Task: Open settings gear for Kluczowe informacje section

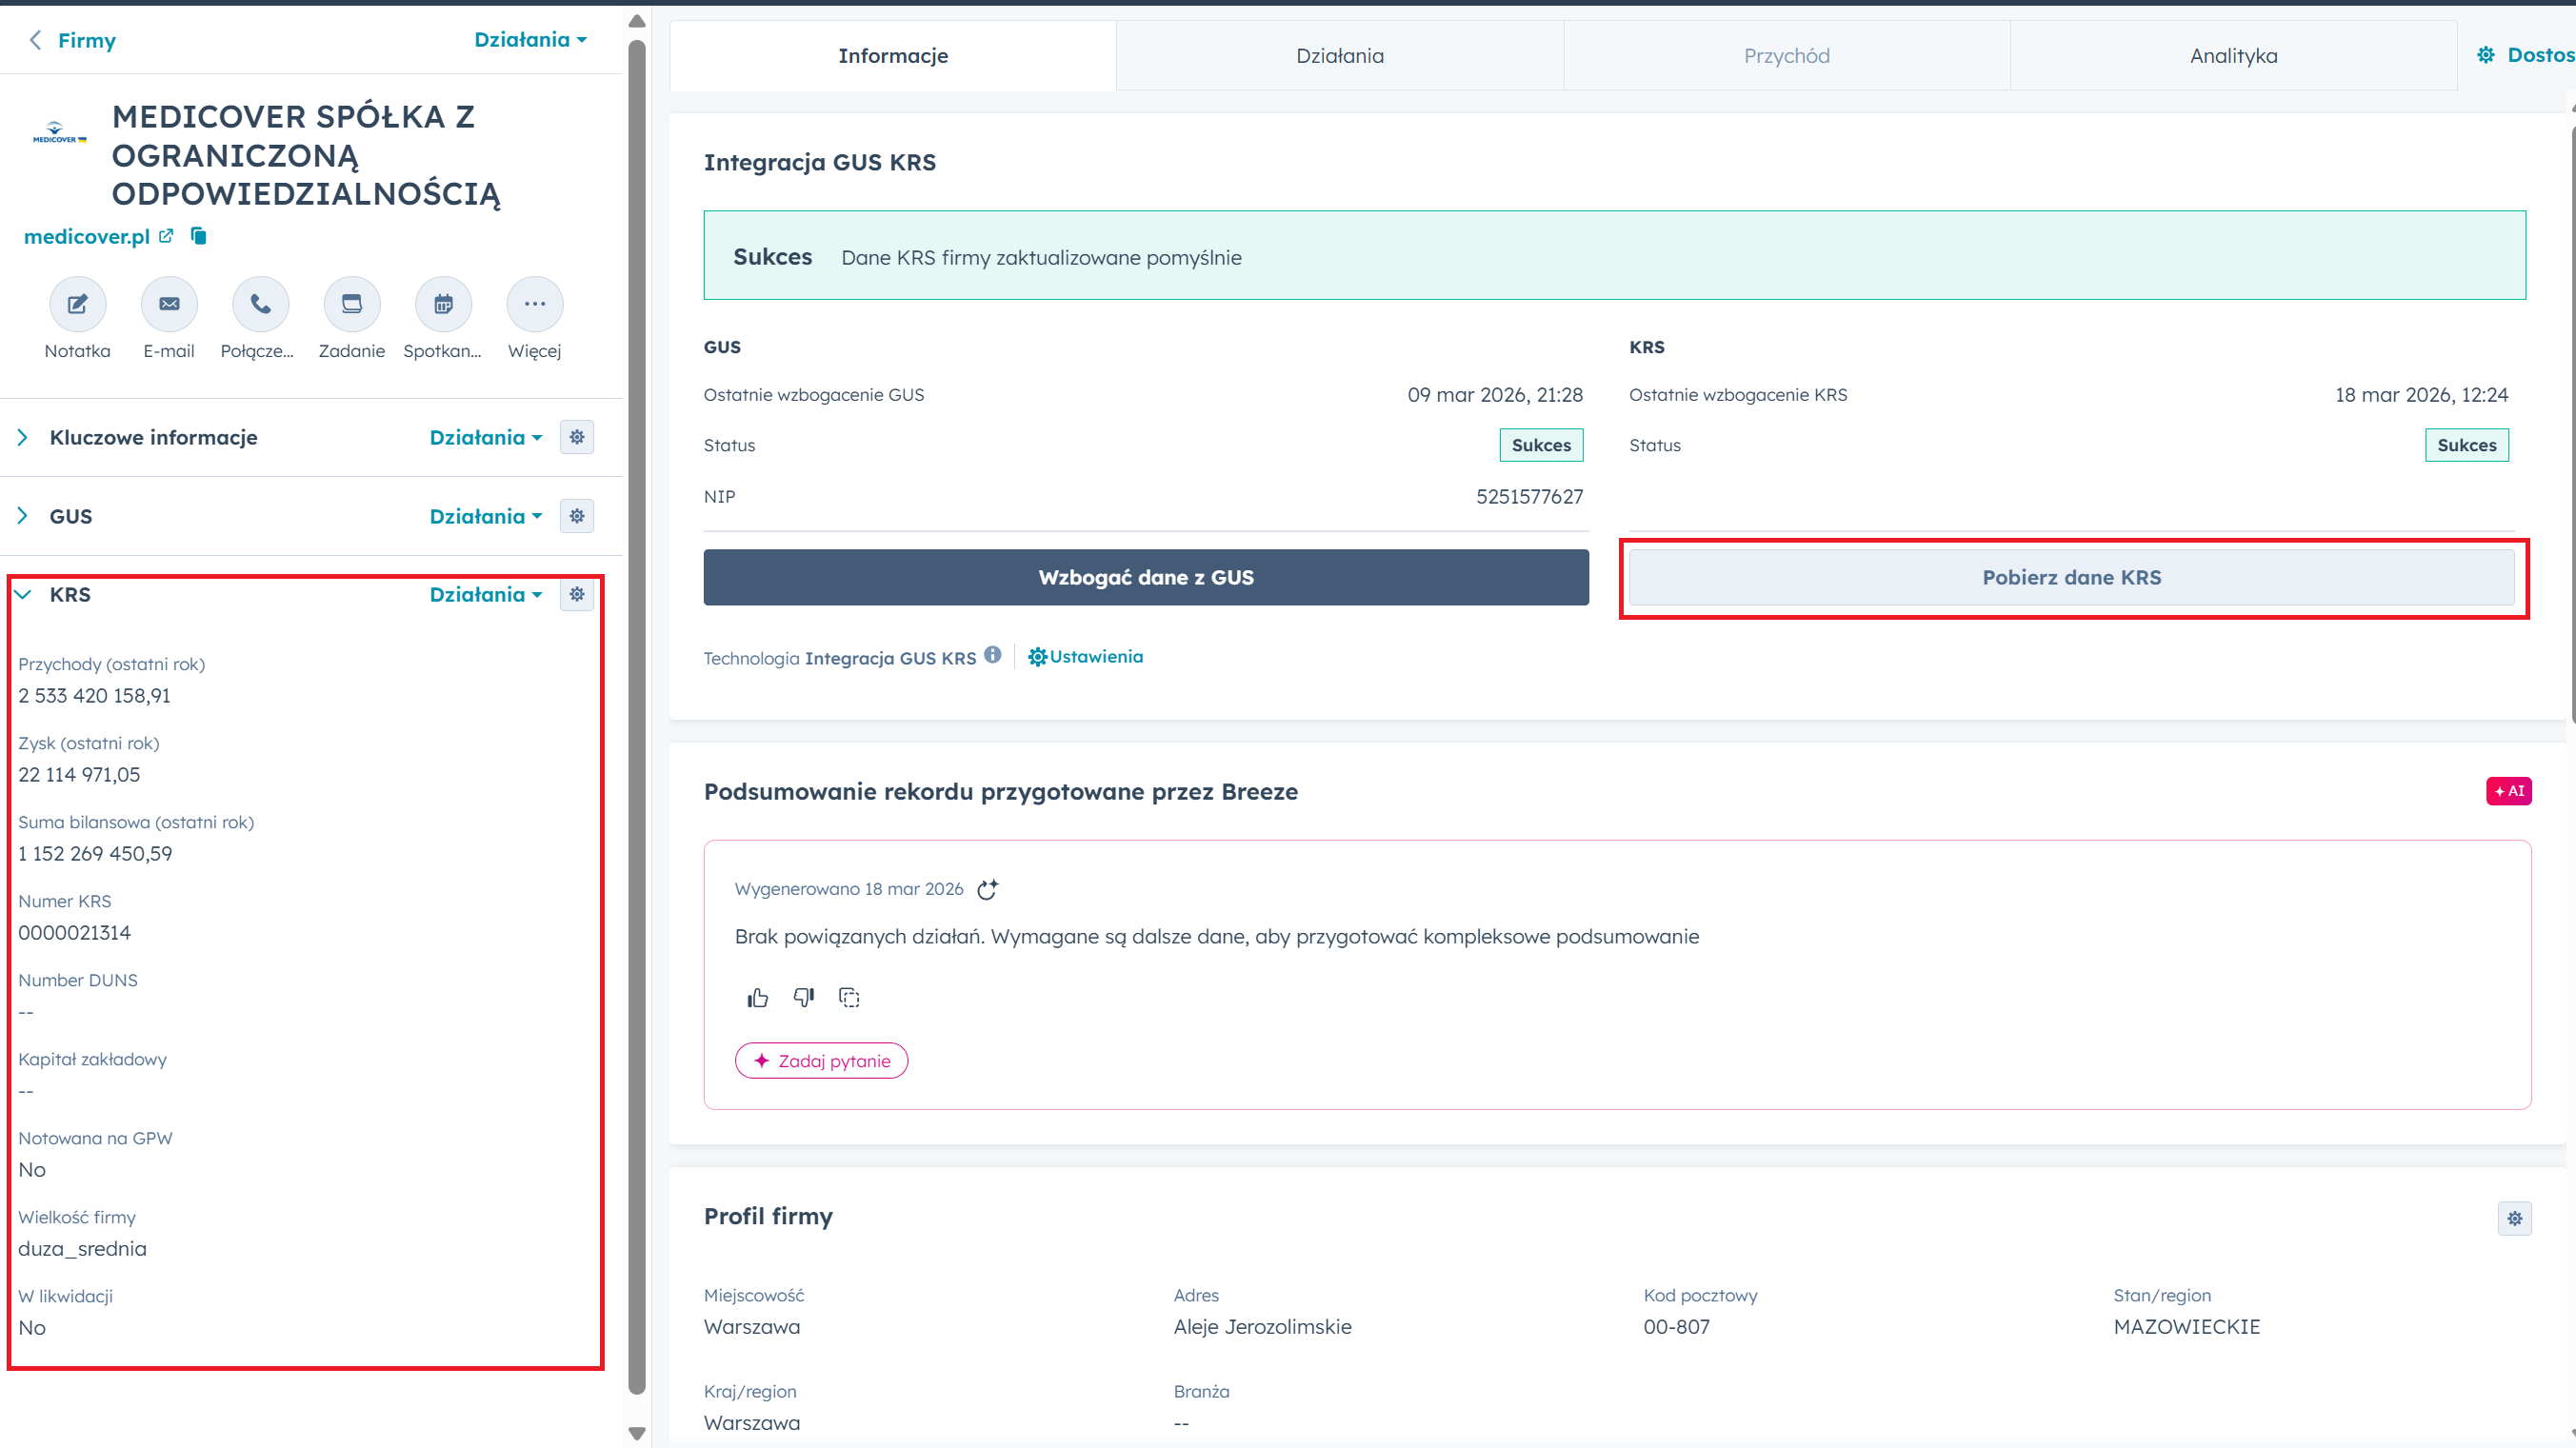Action: [x=577, y=437]
